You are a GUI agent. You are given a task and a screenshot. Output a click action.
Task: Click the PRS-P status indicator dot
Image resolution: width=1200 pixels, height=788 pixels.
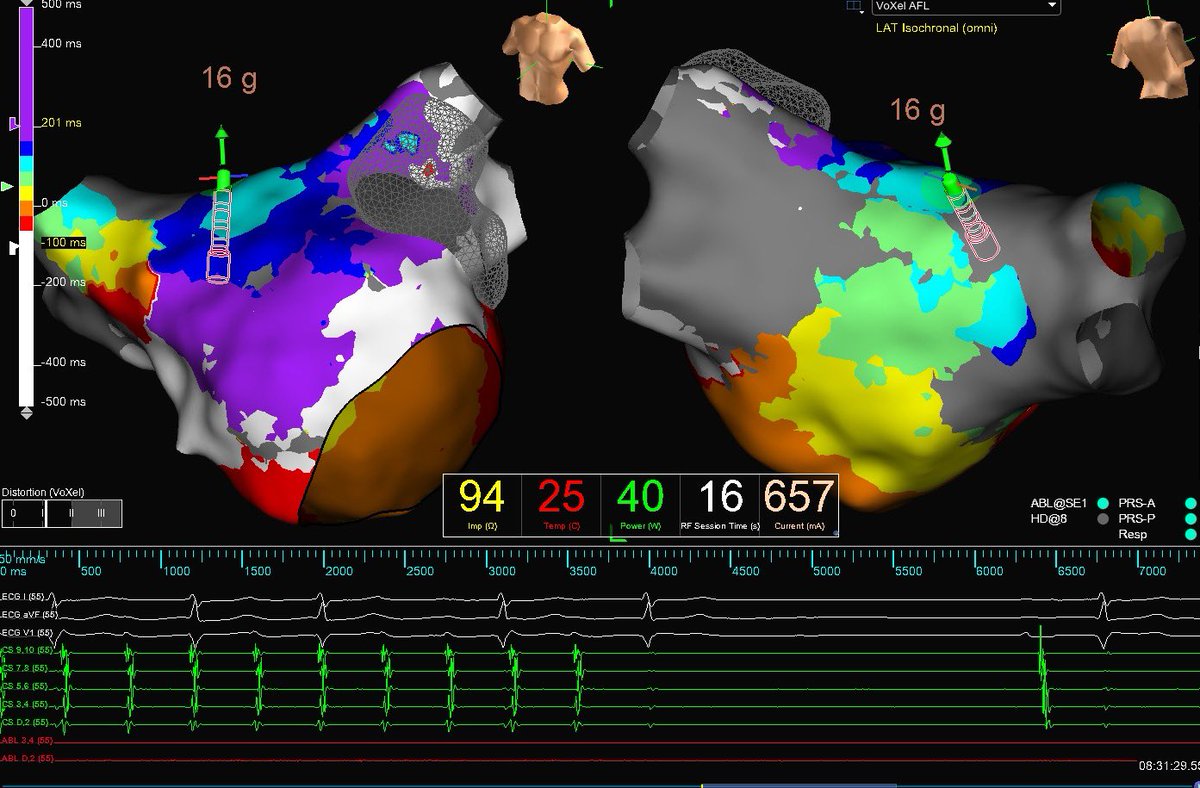(1191, 519)
